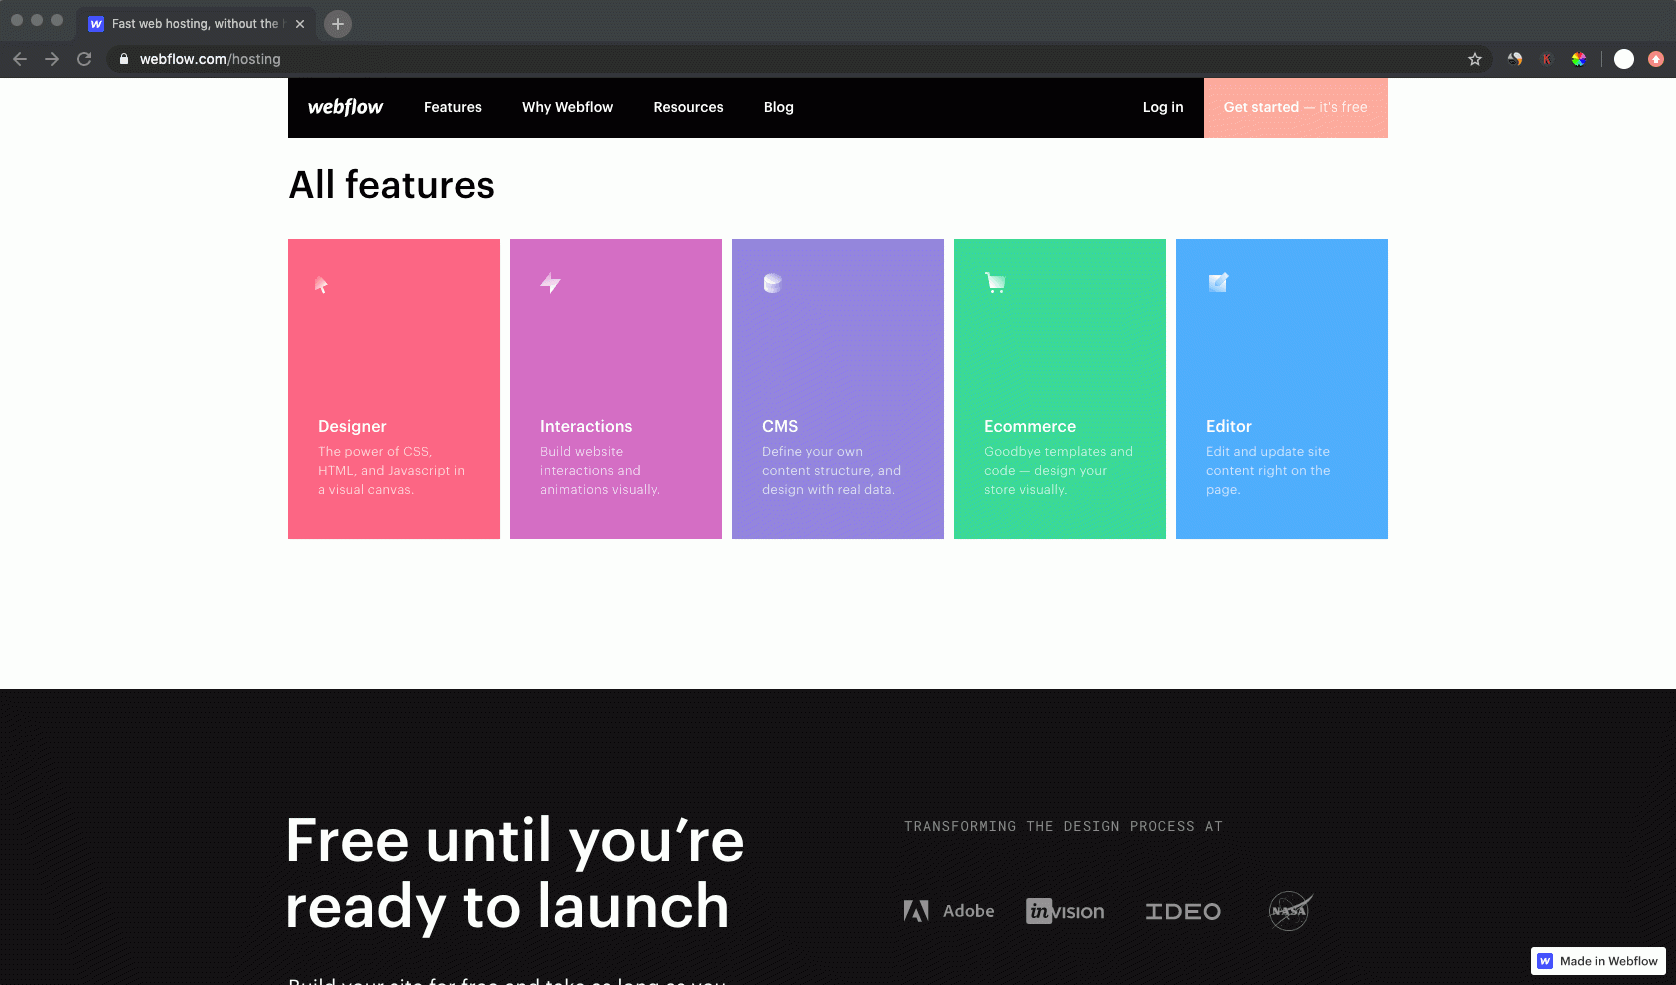Image resolution: width=1676 pixels, height=985 pixels.
Task: Close the Fast web hosting tab
Action: 300,24
